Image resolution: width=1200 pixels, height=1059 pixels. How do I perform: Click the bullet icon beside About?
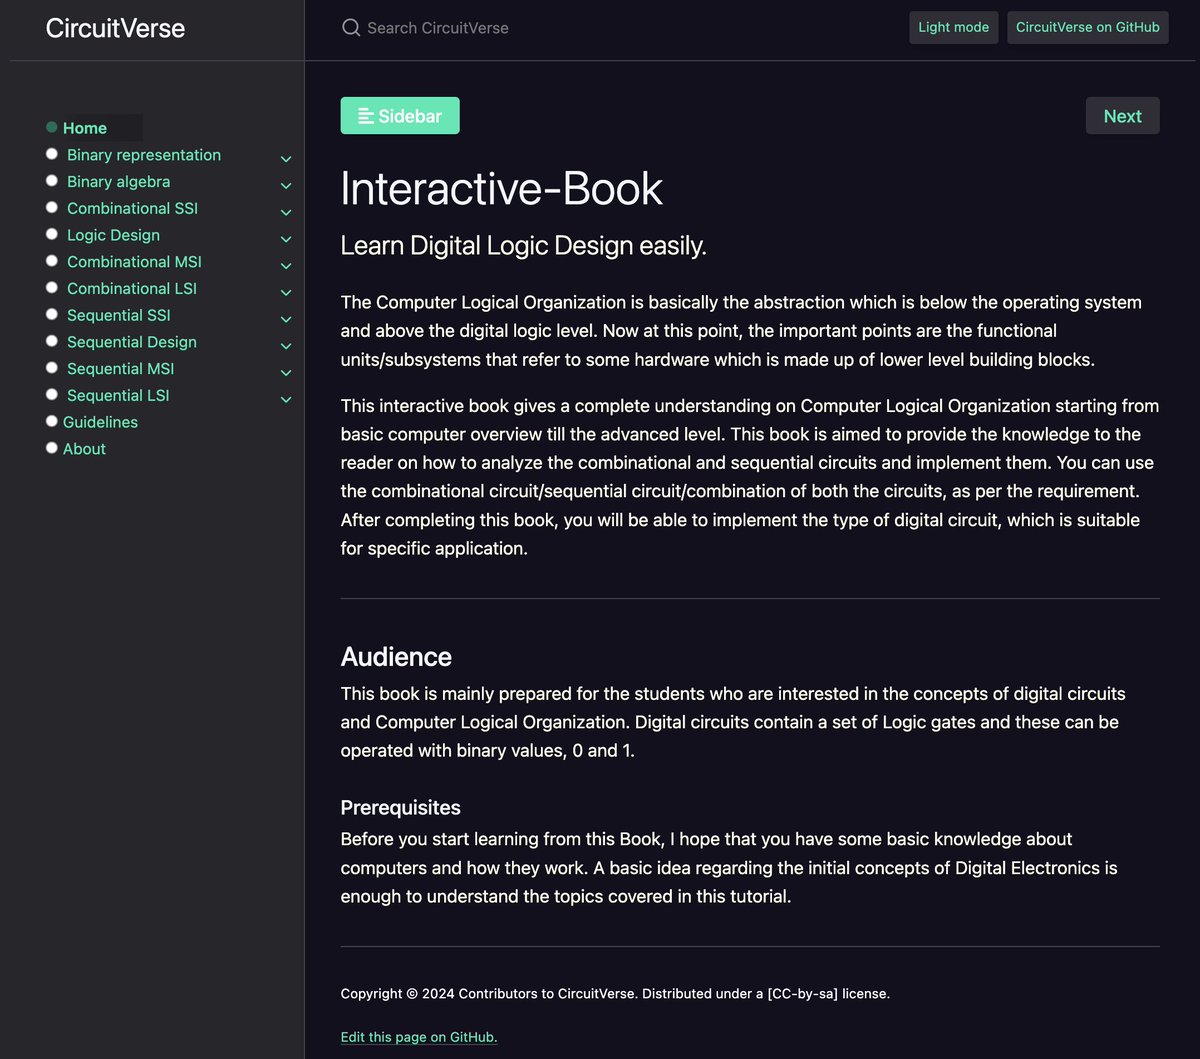click(51, 447)
